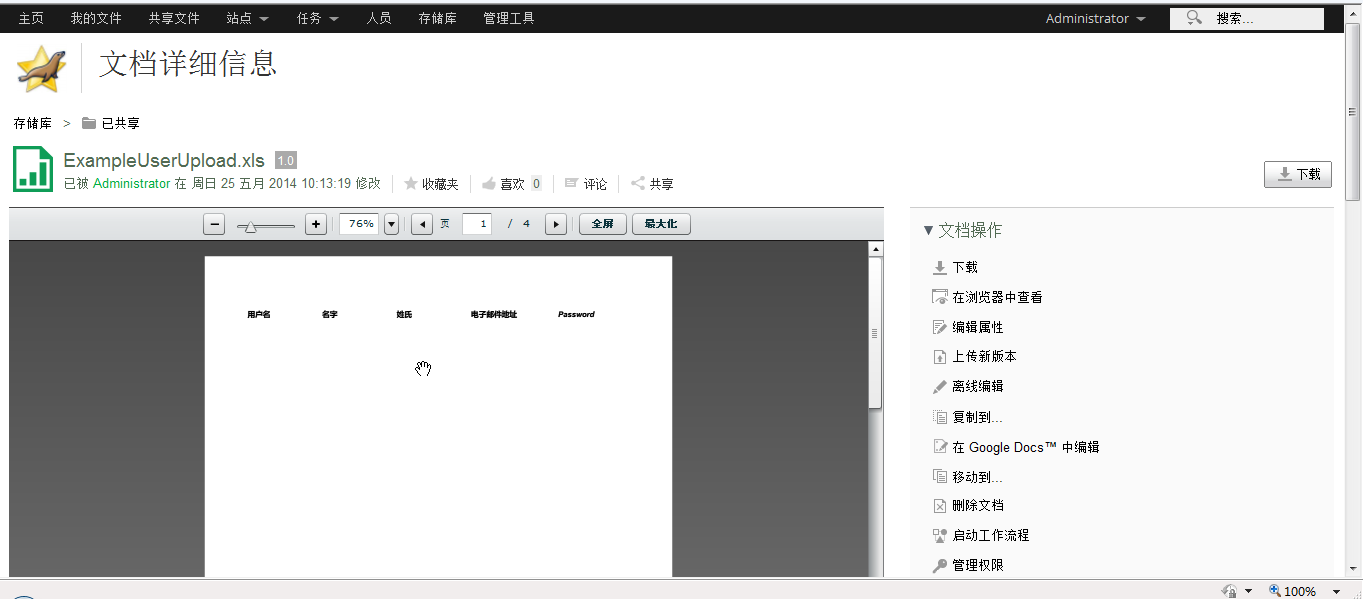The image size is (1363, 599).
Task: Click the 用户名 header in preview
Action: (259, 314)
